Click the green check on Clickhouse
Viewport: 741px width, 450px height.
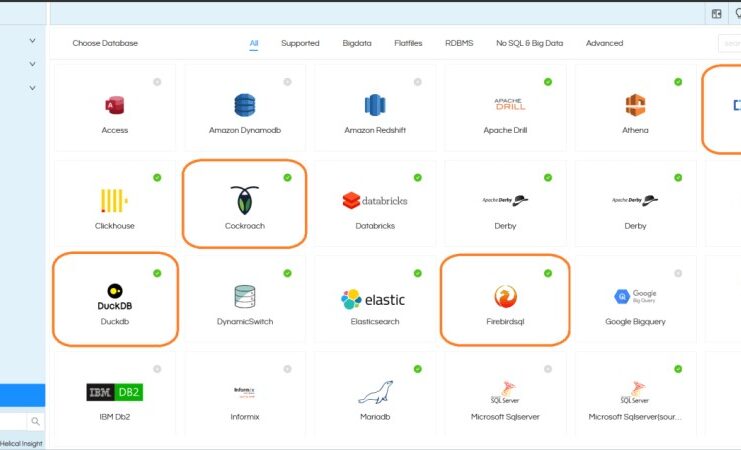(x=157, y=178)
